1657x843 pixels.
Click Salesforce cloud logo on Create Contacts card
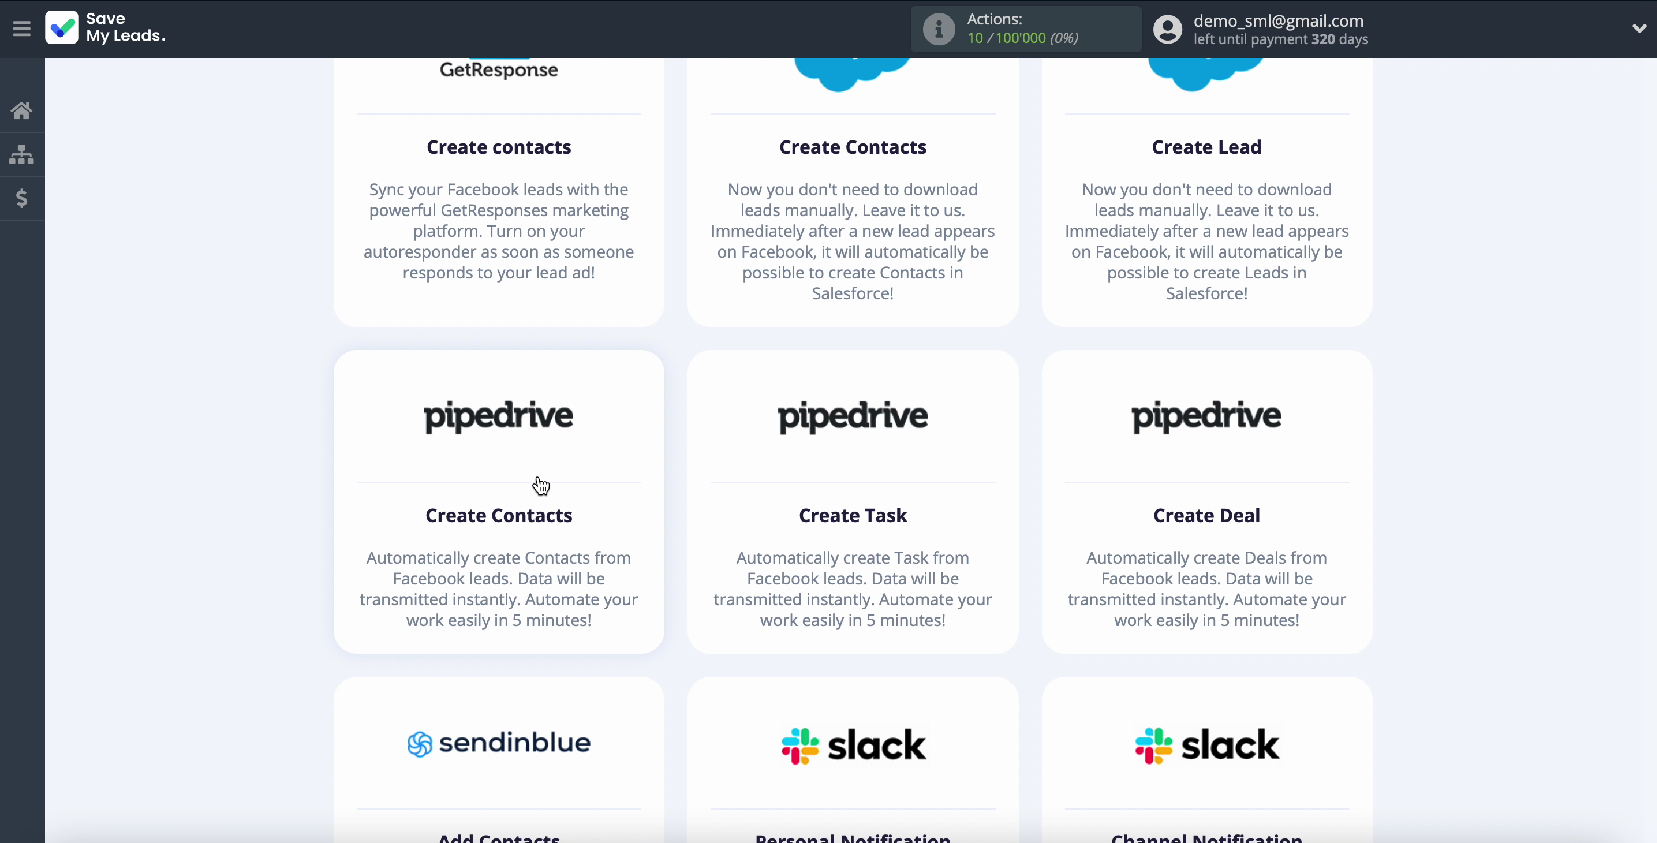pyautogui.click(x=853, y=73)
